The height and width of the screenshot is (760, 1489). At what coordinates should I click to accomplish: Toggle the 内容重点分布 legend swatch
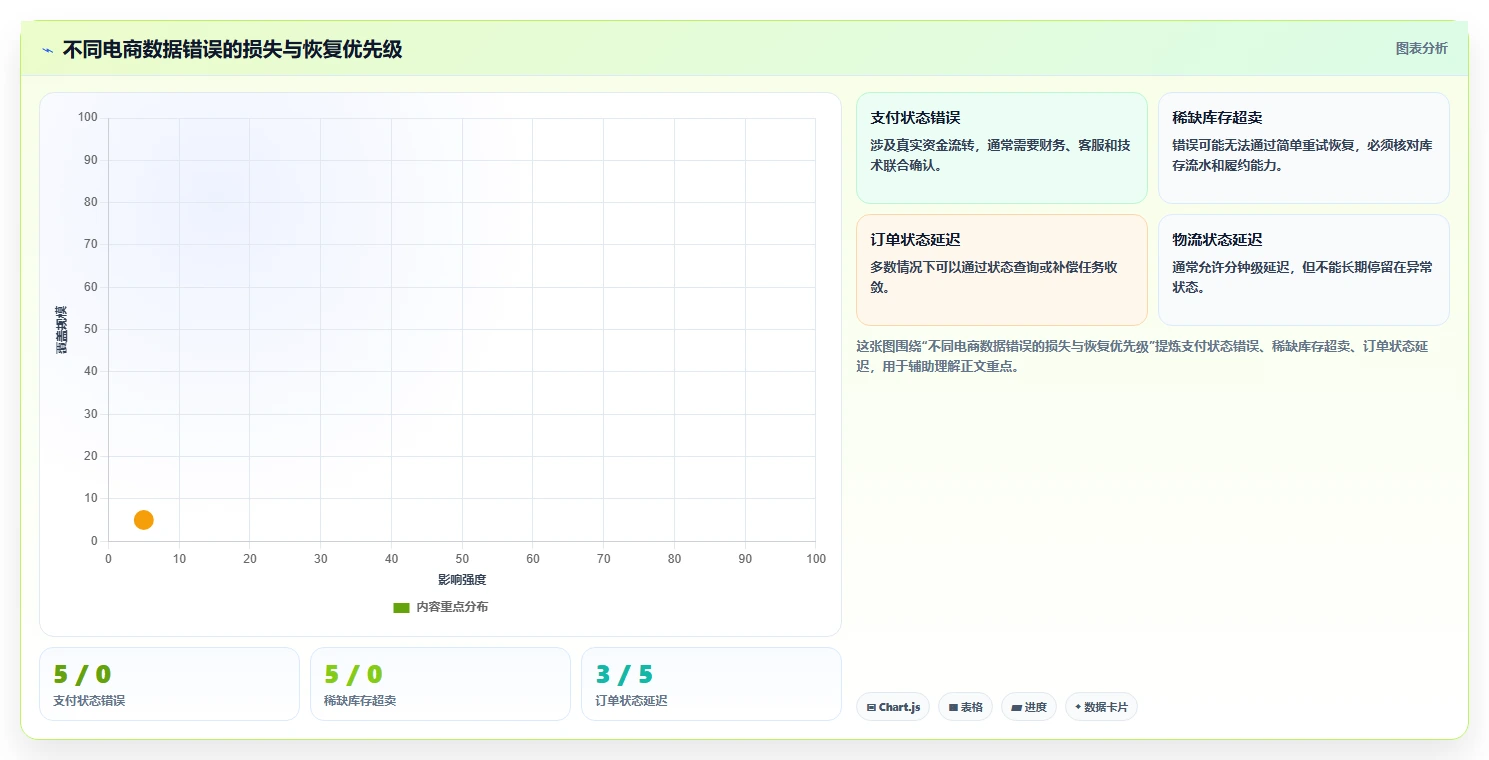click(x=401, y=607)
